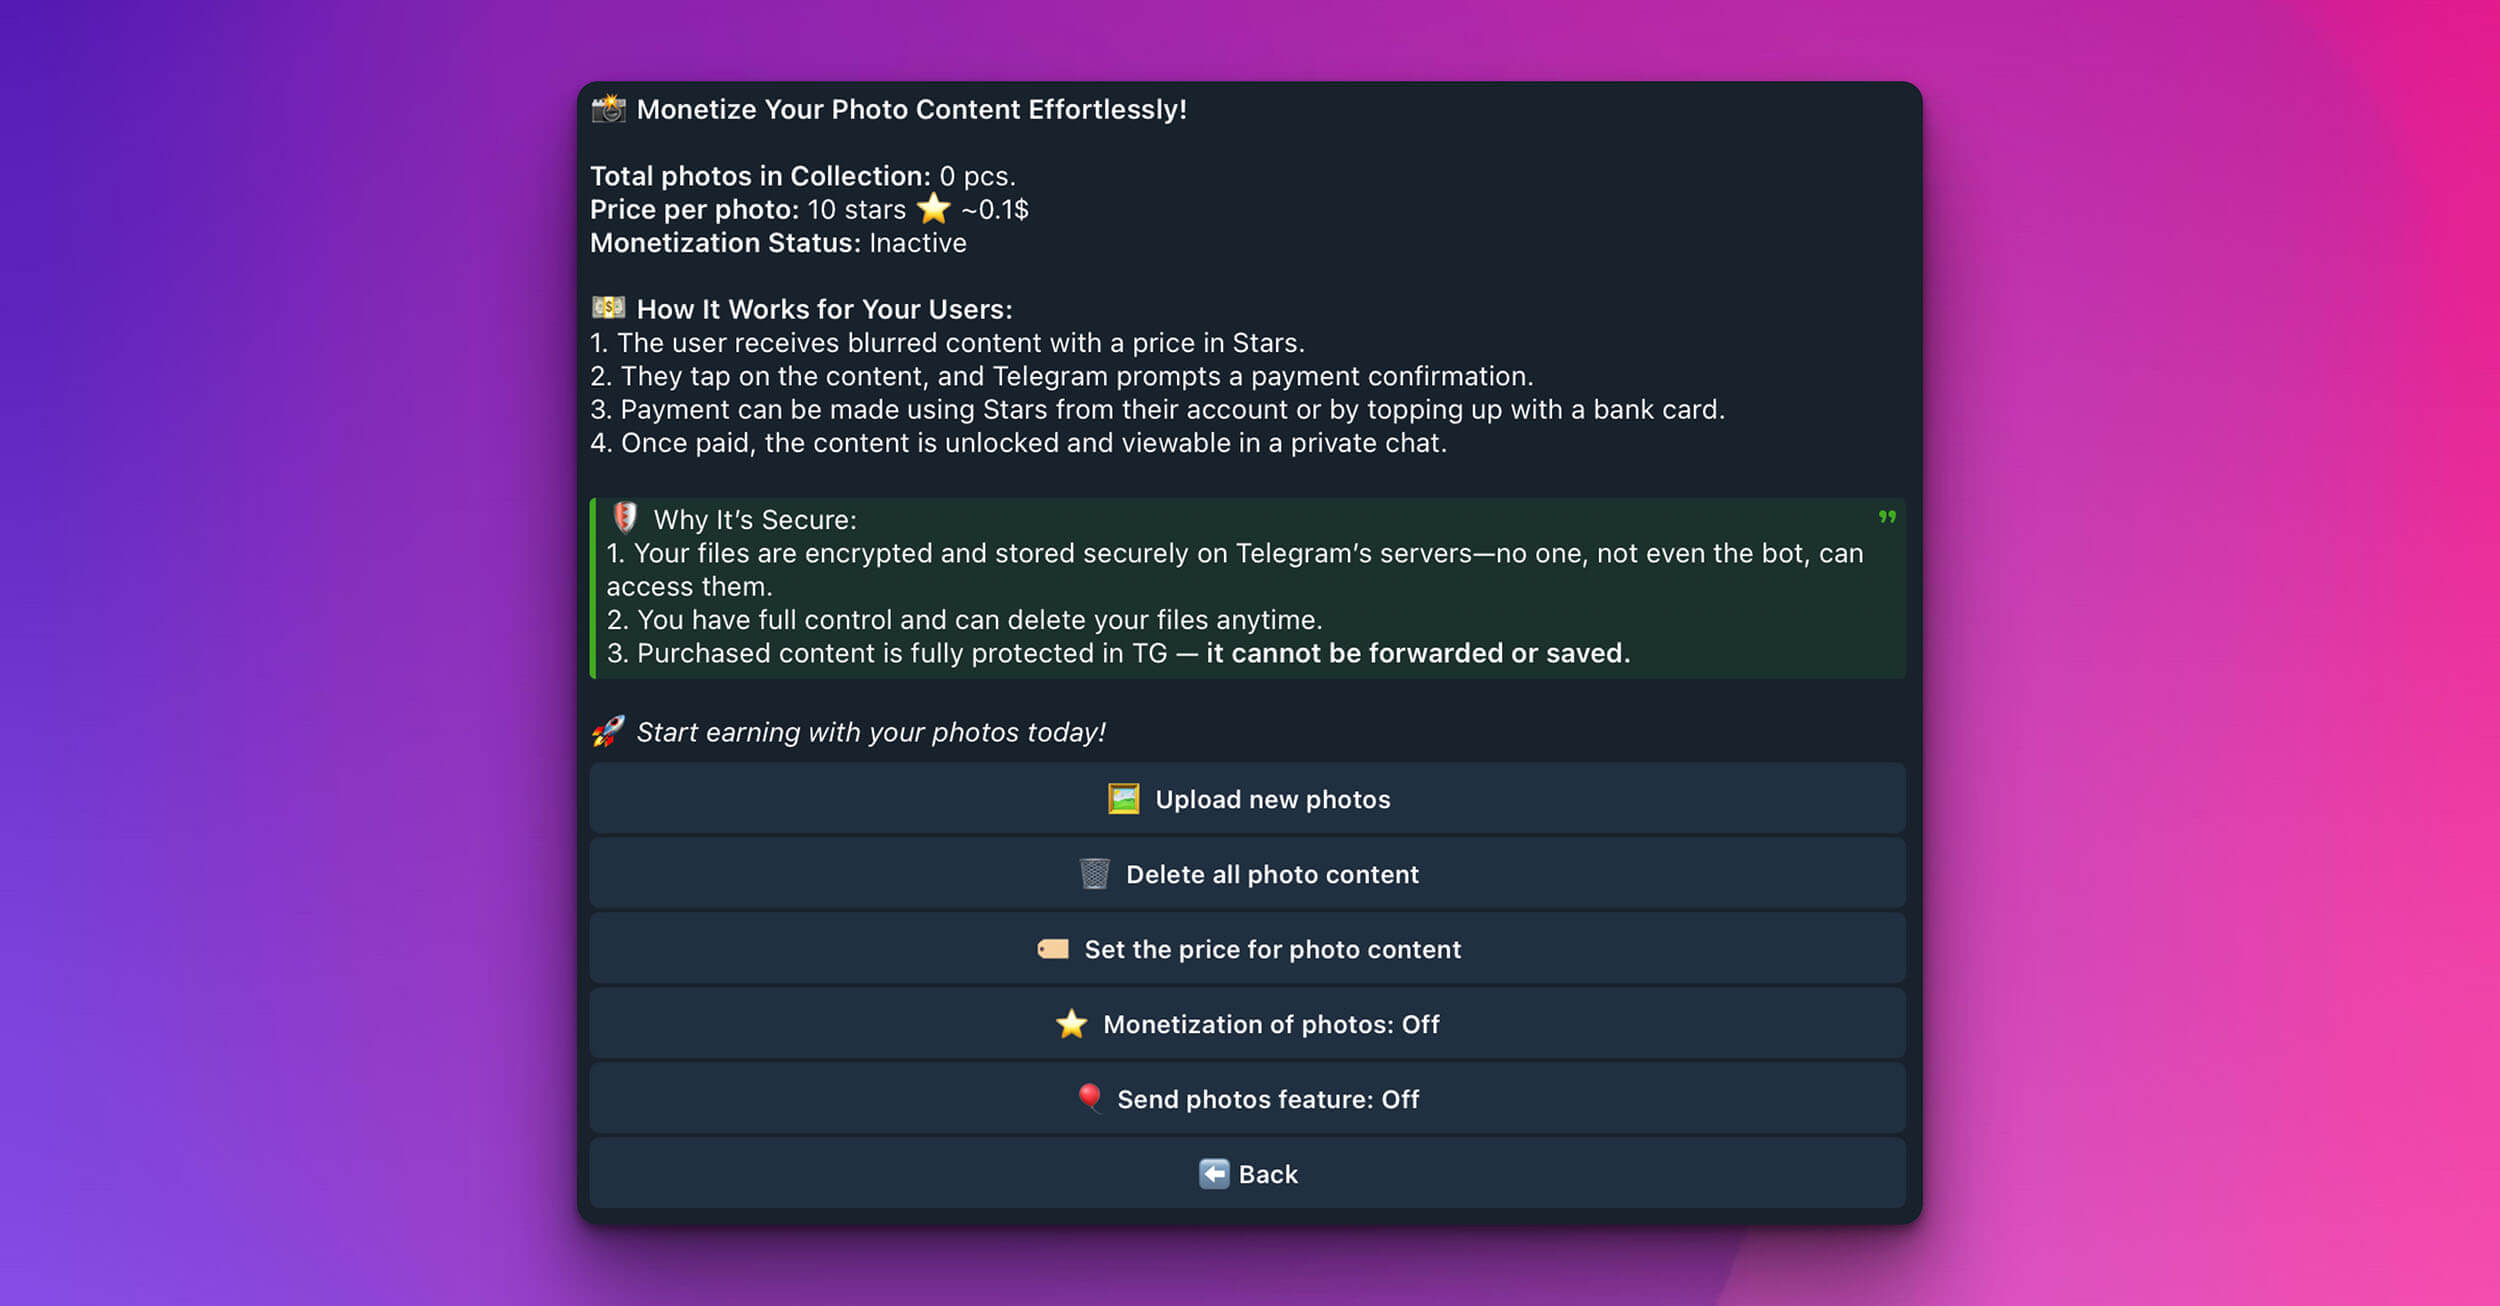Enable the Send photos feature toggle
Image resolution: width=2500 pixels, height=1306 pixels.
[1247, 1099]
